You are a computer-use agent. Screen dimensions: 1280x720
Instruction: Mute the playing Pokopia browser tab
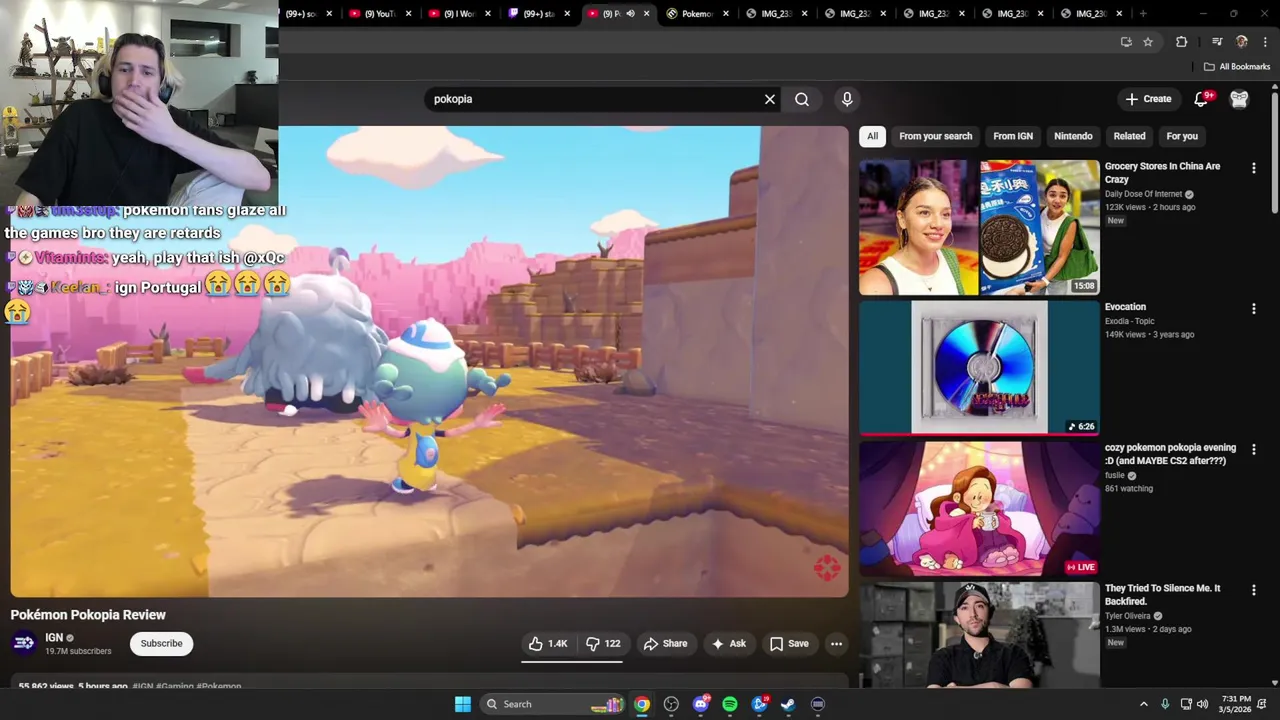[x=630, y=14]
